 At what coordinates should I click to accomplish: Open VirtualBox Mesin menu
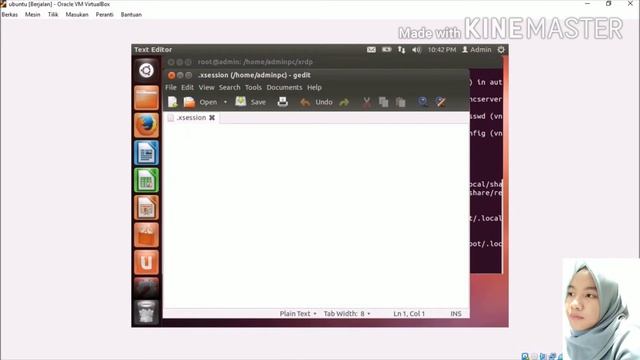click(x=33, y=14)
